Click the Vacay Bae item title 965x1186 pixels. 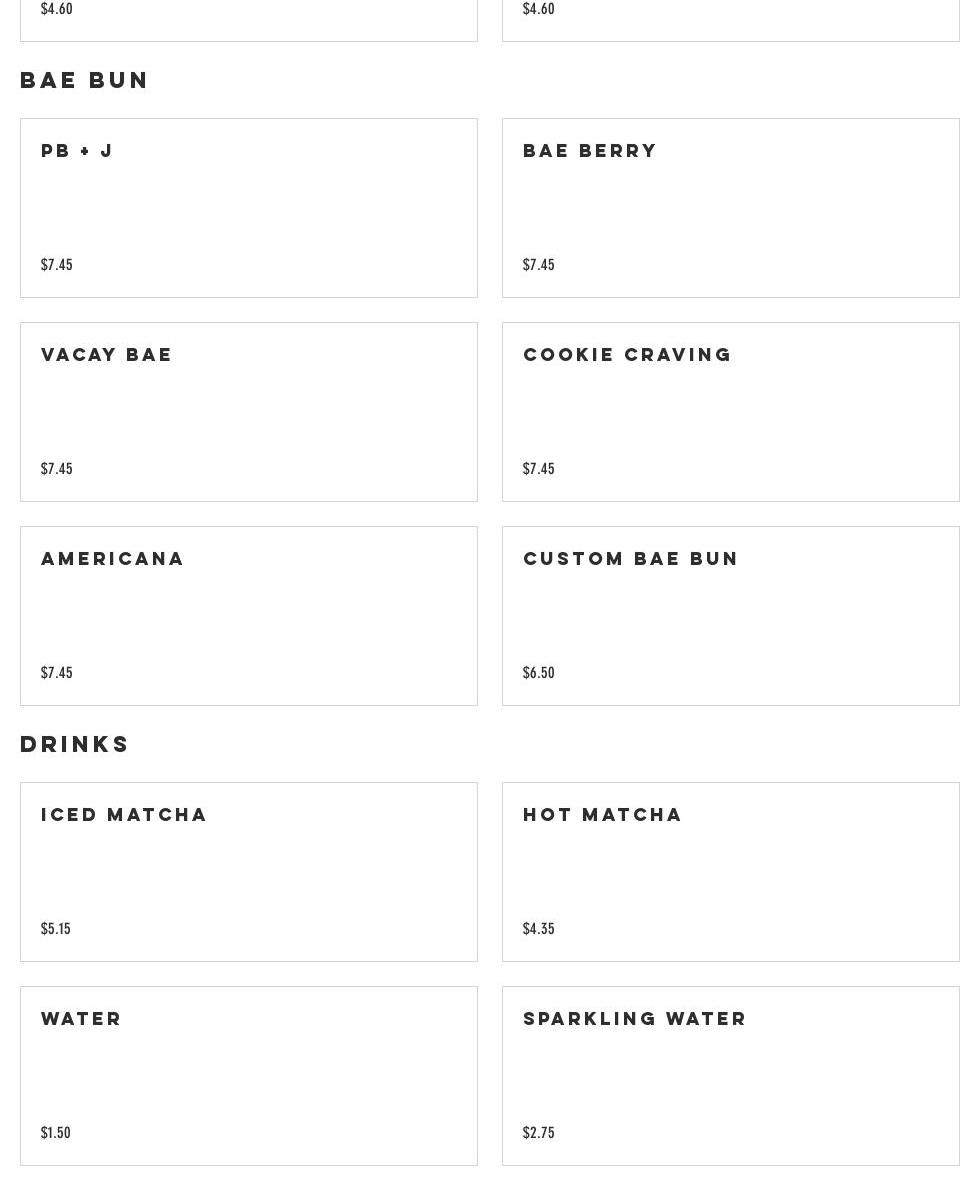click(107, 355)
